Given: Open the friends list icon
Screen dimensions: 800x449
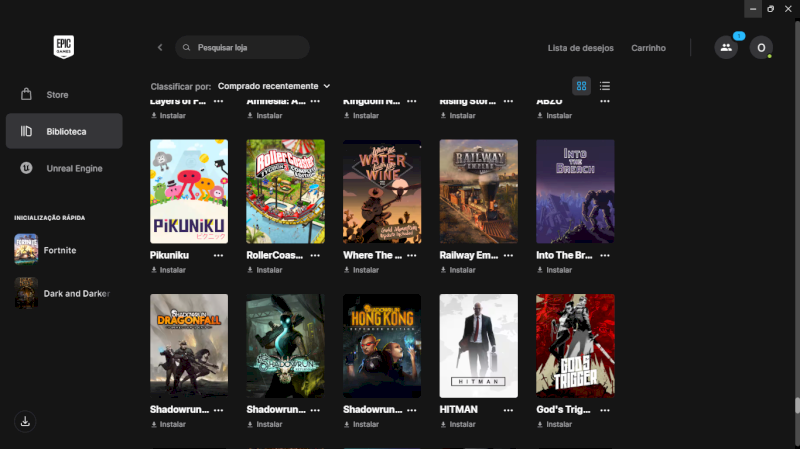Looking at the screenshot, I should pos(726,47).
